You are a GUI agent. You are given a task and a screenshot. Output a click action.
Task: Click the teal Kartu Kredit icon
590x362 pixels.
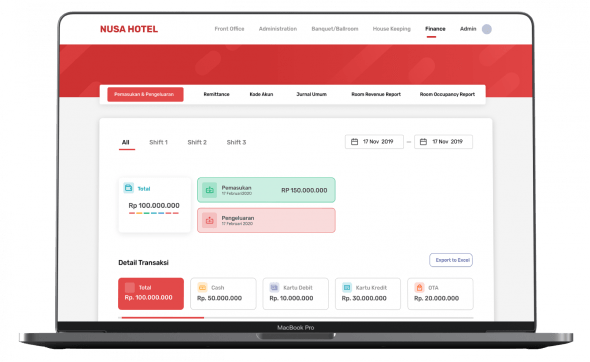pyautogui.click(x=347, y=287)
